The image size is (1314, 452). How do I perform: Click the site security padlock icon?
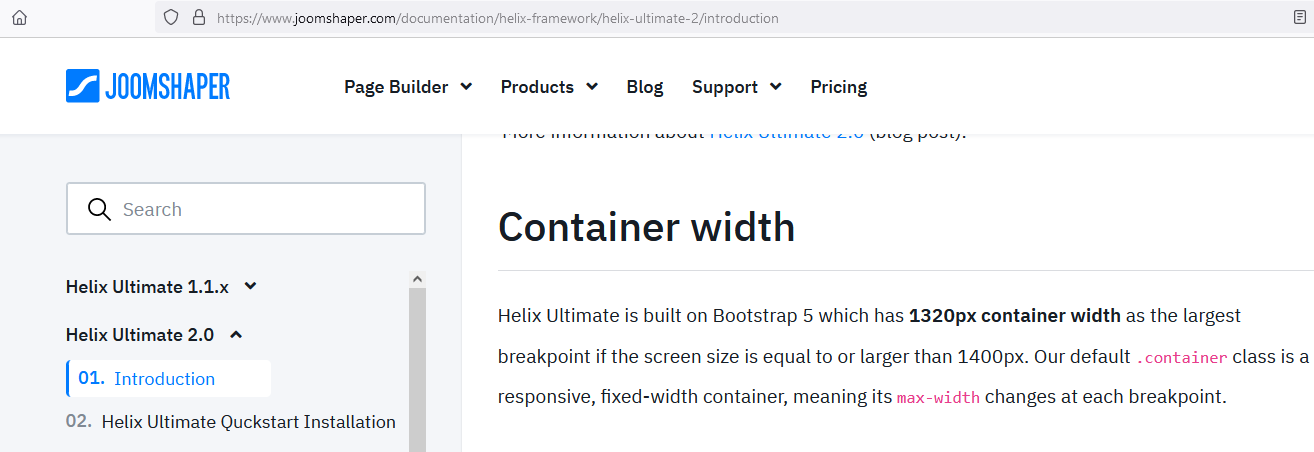(197, 17)
